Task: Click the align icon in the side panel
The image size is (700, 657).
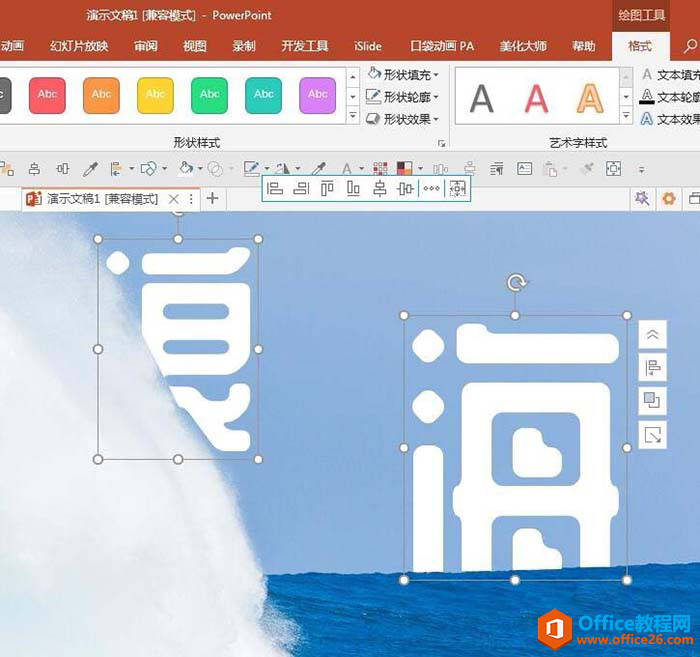Action: click(653, 368)
